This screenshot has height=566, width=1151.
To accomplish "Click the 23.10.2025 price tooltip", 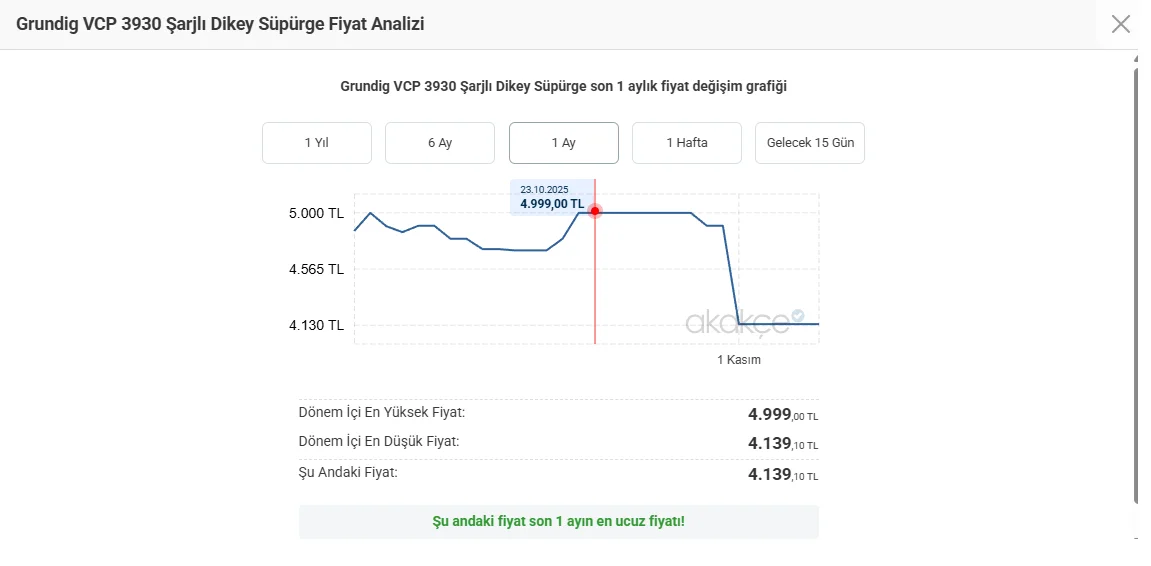I will (551, 197).
